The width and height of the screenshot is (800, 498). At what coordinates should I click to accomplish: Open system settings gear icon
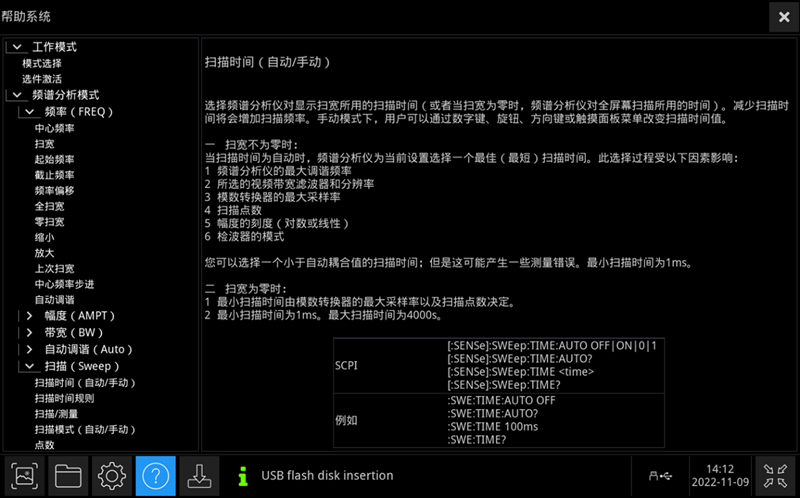click(x=112, y=475)
